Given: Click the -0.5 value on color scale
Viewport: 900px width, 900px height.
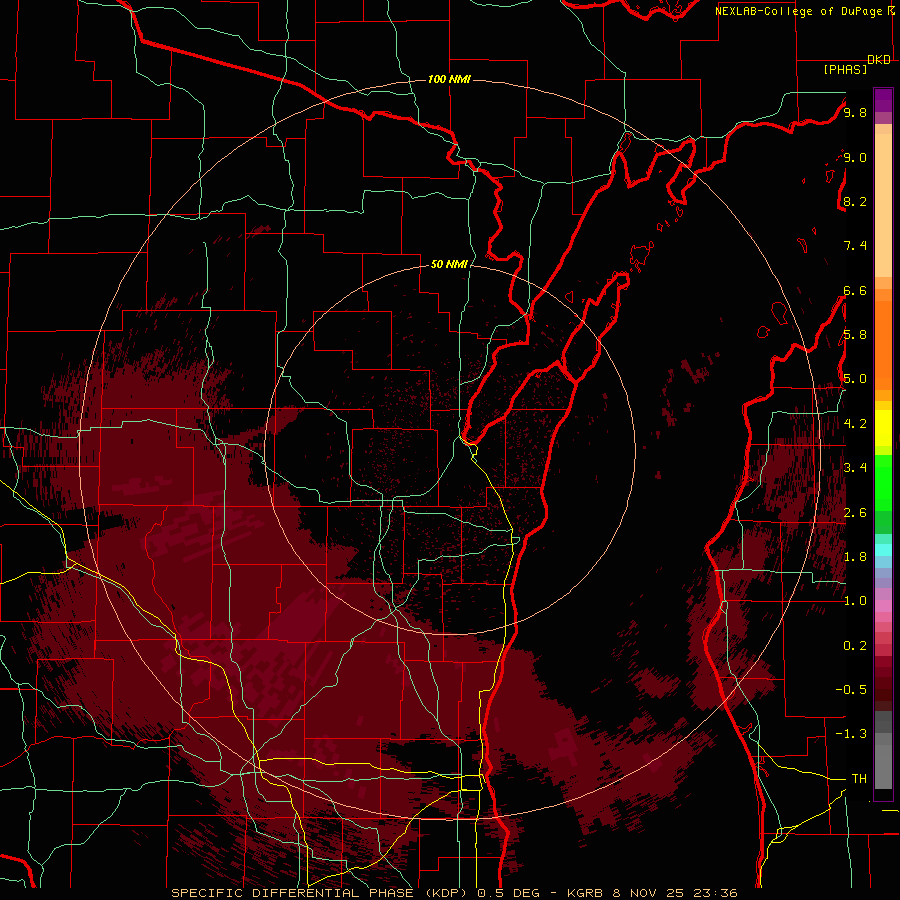Looking at the screenshot, I should [851, 689].
